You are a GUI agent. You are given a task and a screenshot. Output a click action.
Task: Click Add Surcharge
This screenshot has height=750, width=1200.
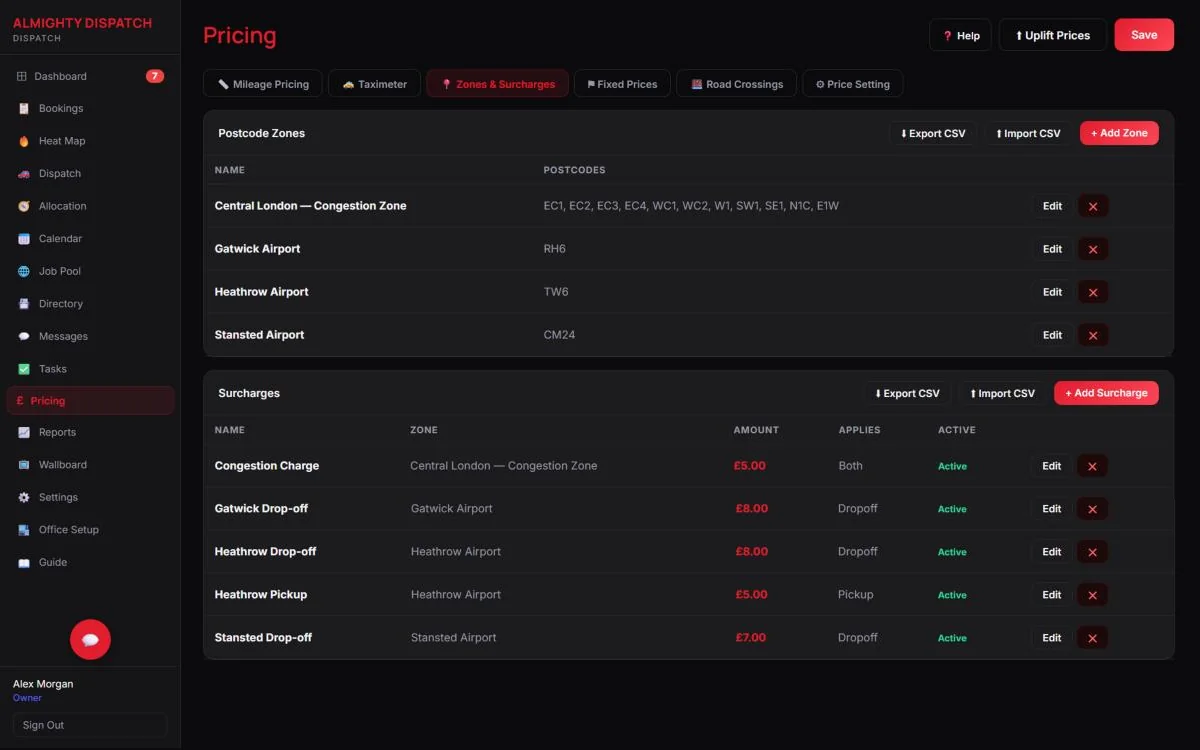(1106, 393)
